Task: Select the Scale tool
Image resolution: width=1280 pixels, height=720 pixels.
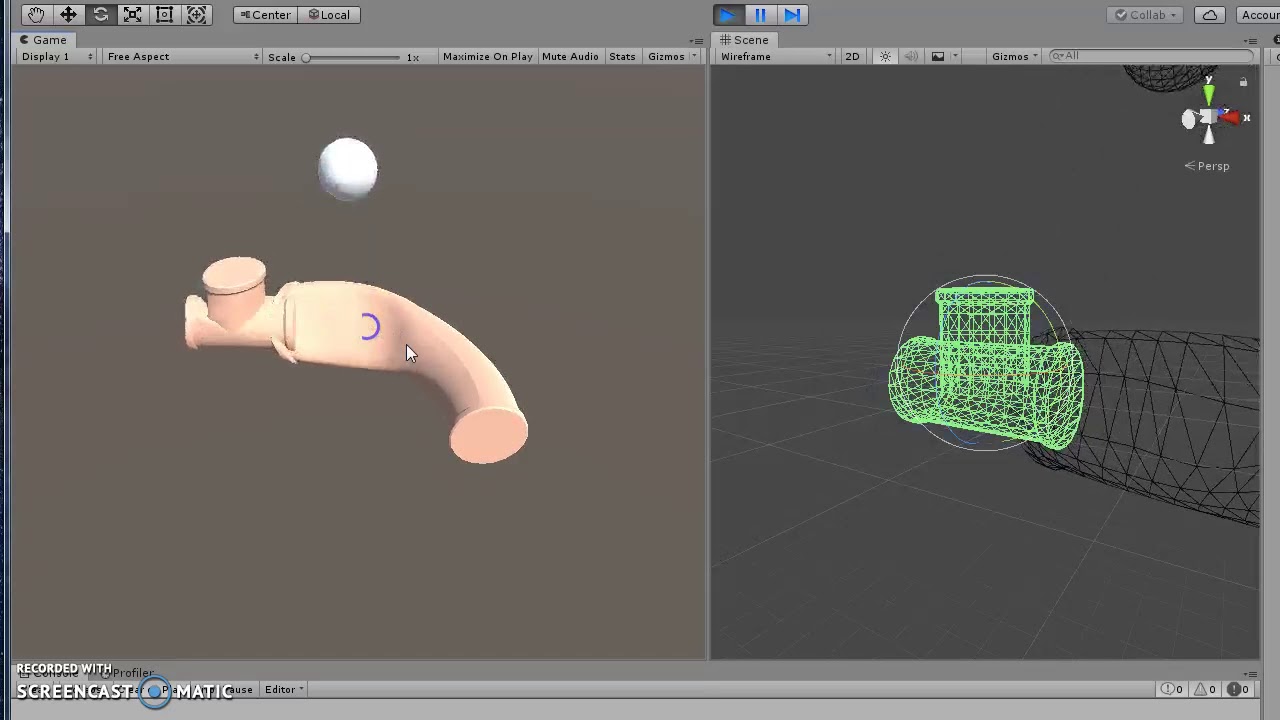Action: pyautogui.click(x=132, y=15)
